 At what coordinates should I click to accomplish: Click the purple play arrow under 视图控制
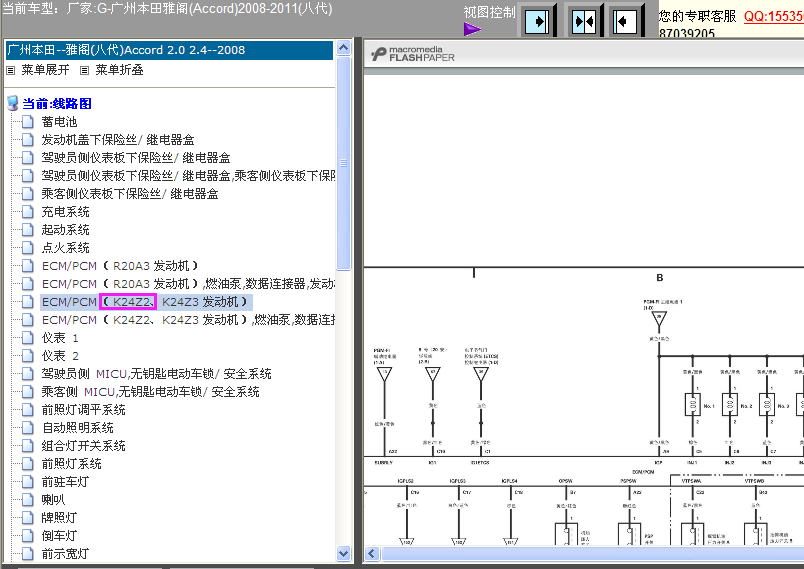[x=472, y=29]
